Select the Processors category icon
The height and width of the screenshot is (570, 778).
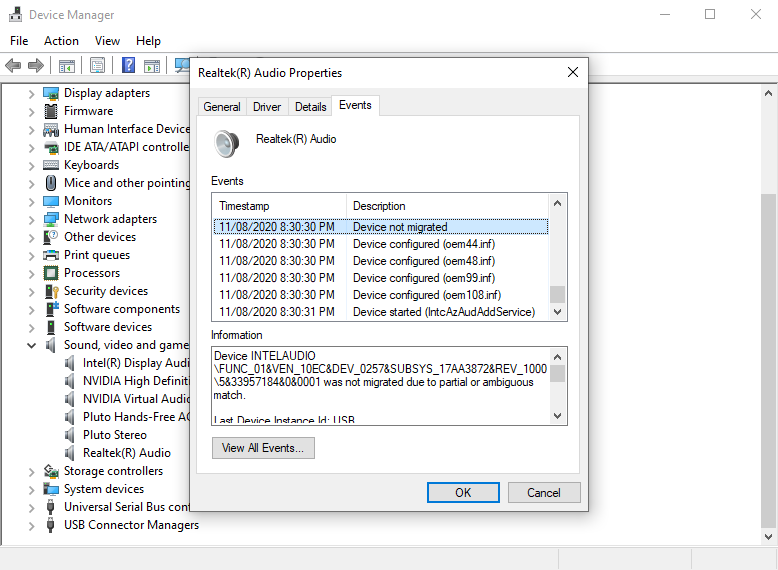pos(51,273)
